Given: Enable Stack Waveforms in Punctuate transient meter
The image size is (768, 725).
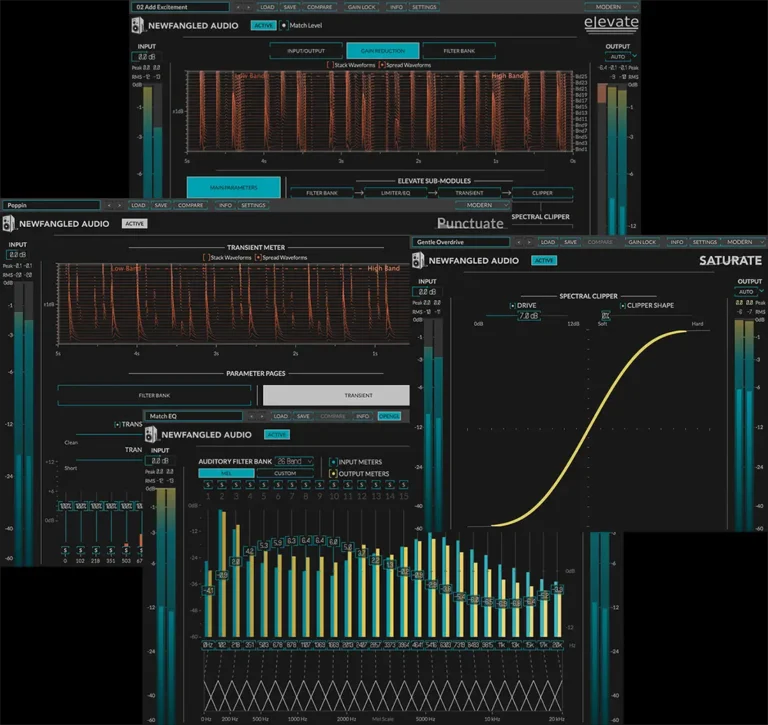Looking at the screenshot, I should 206,257.
